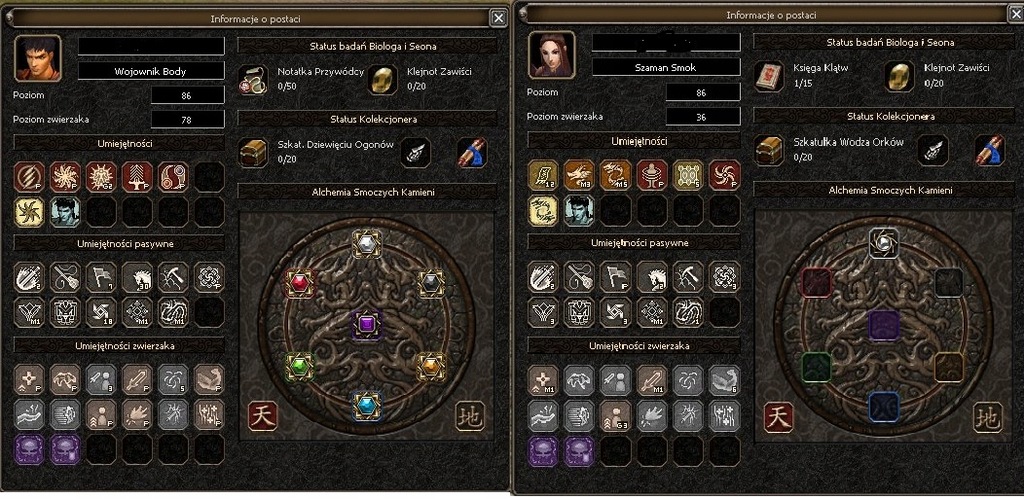Click the warrior character portrait
1024x499 pixels.
(38, 58)
